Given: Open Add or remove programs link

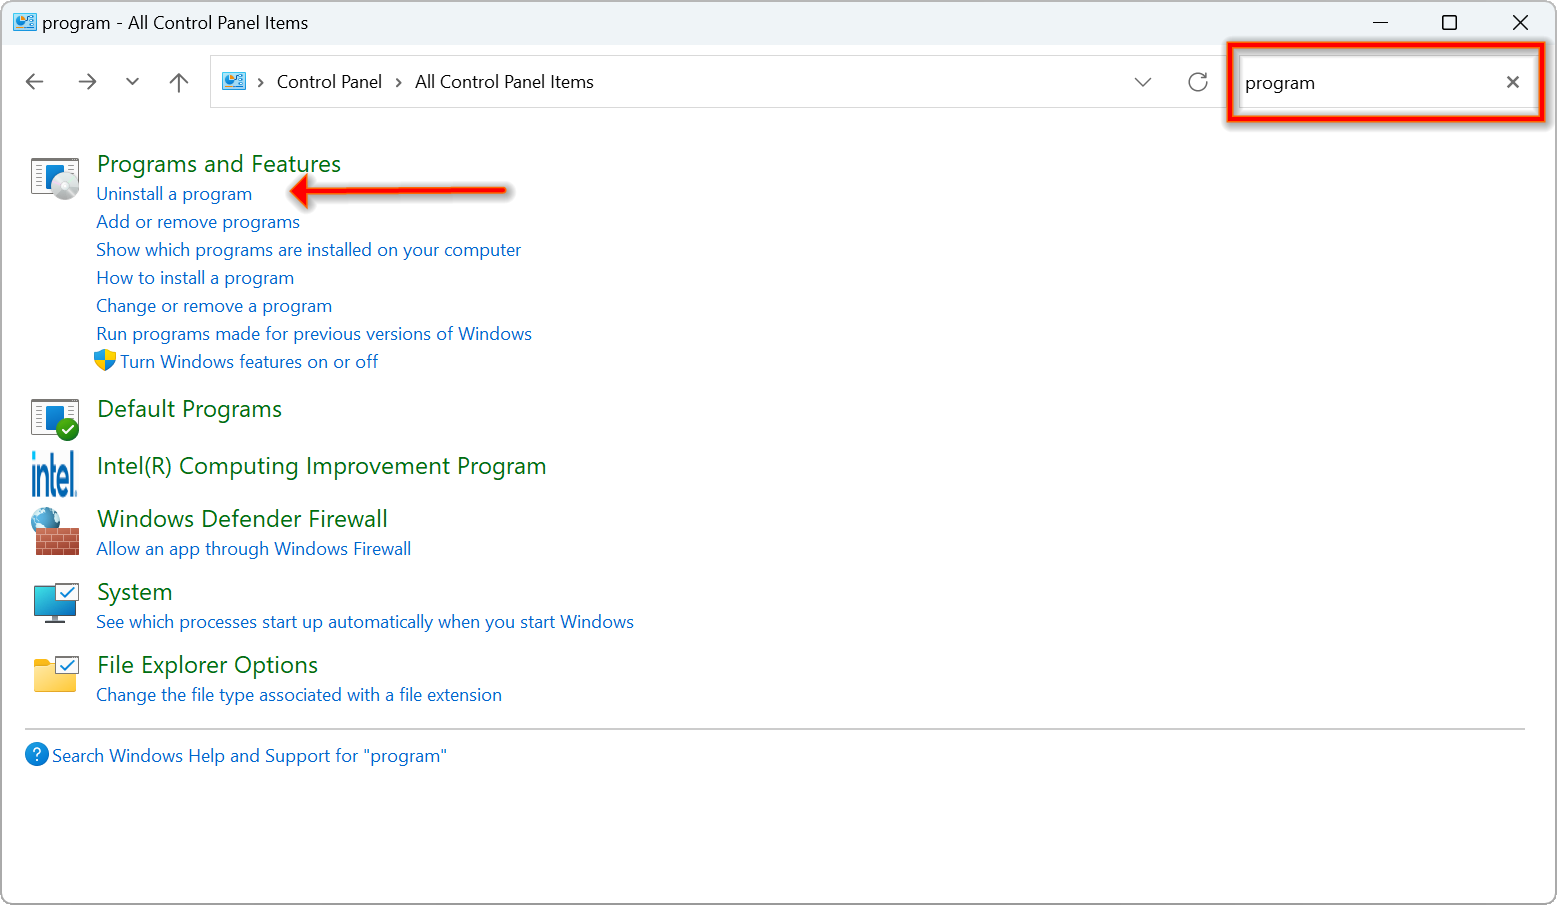Looking at the screenshot, I should pos(198,222).
